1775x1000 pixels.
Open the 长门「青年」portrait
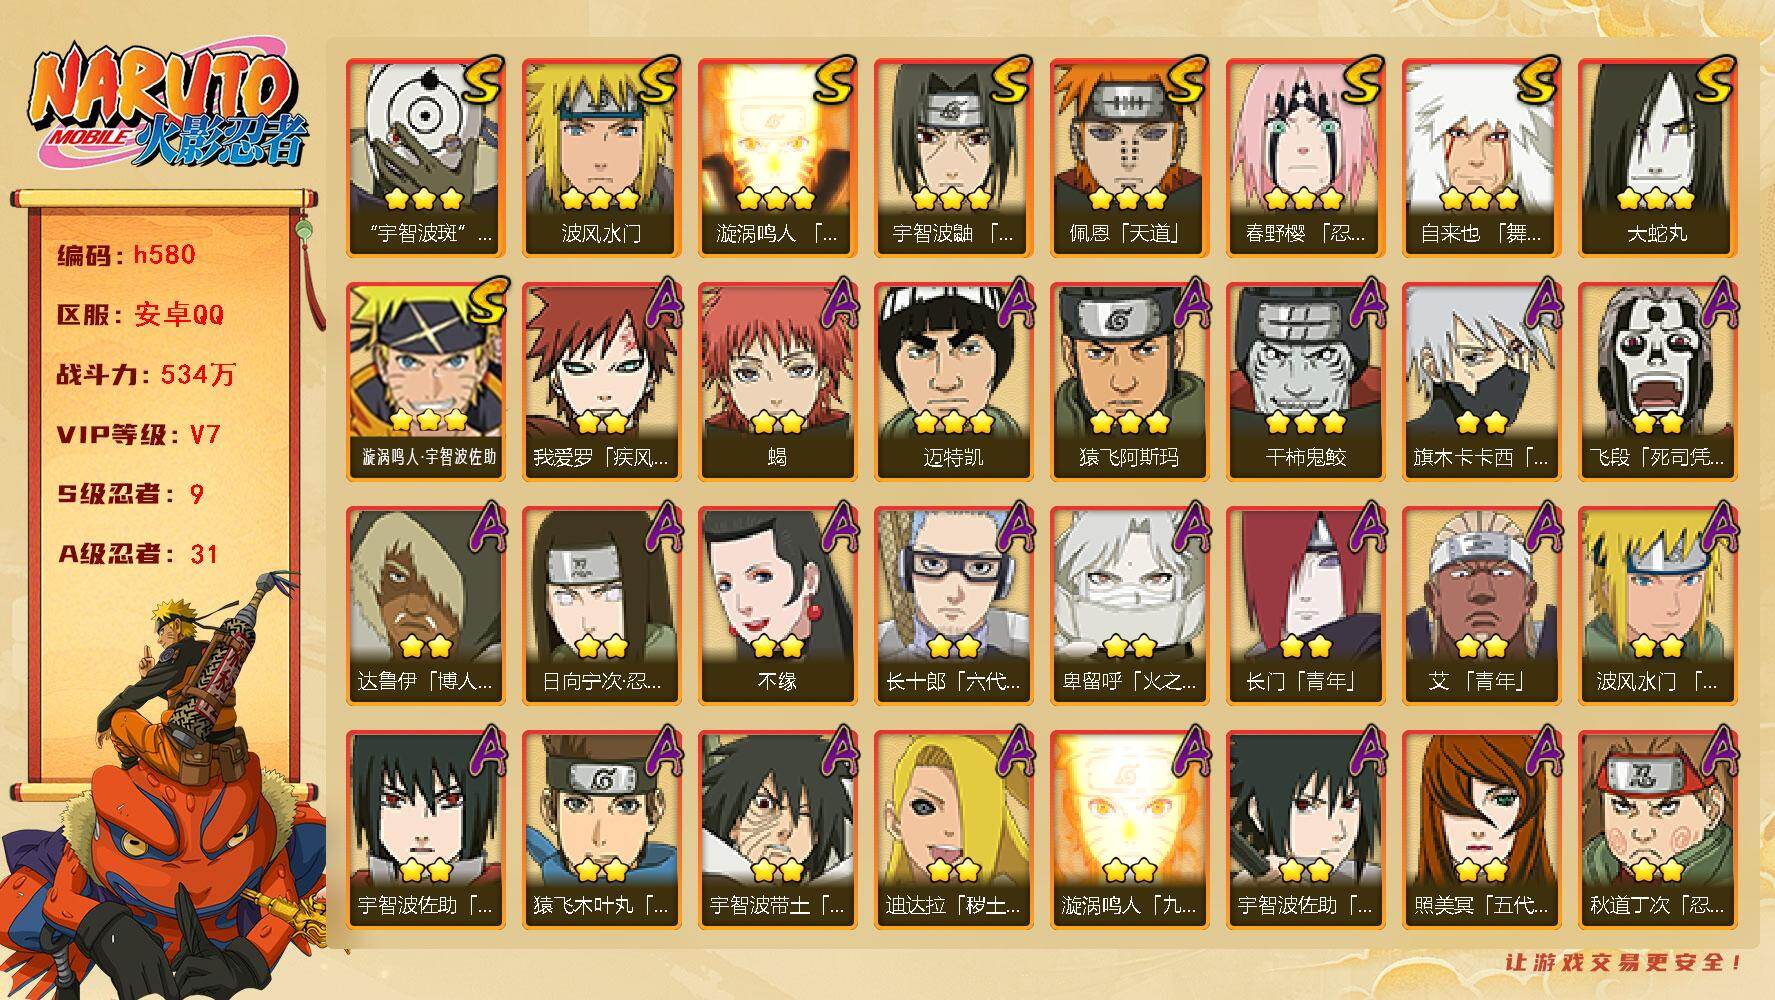click(x=1306, y=606)
